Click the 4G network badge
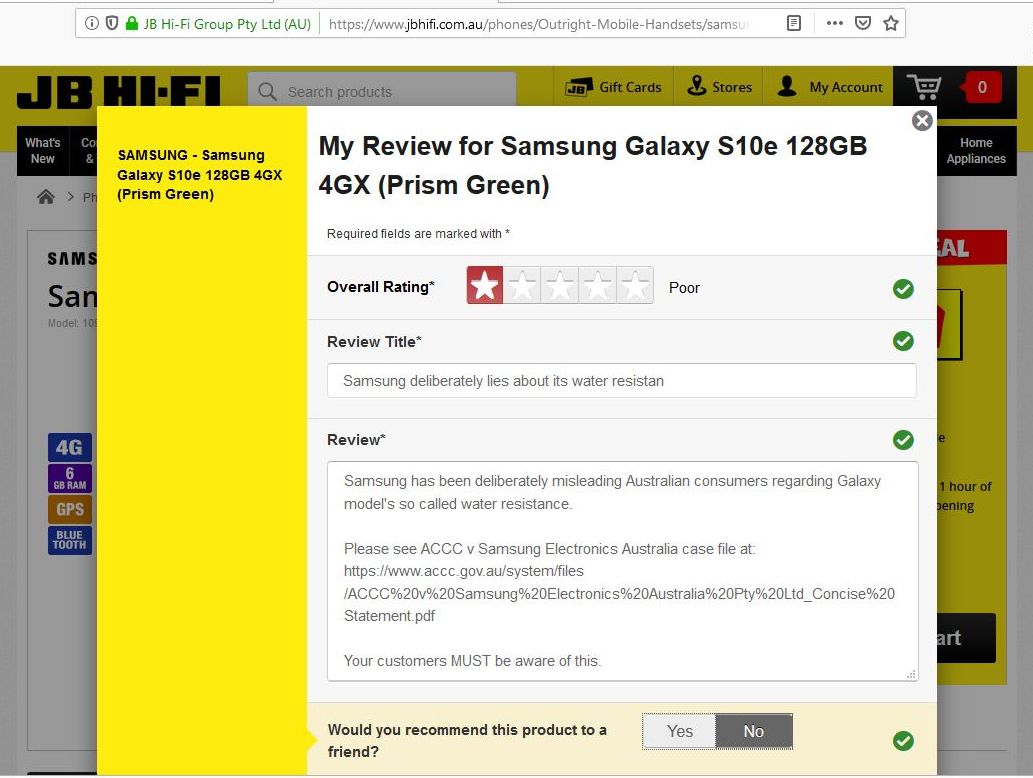The width and height of the screenshot is (1033, 778). click(69, 447)
